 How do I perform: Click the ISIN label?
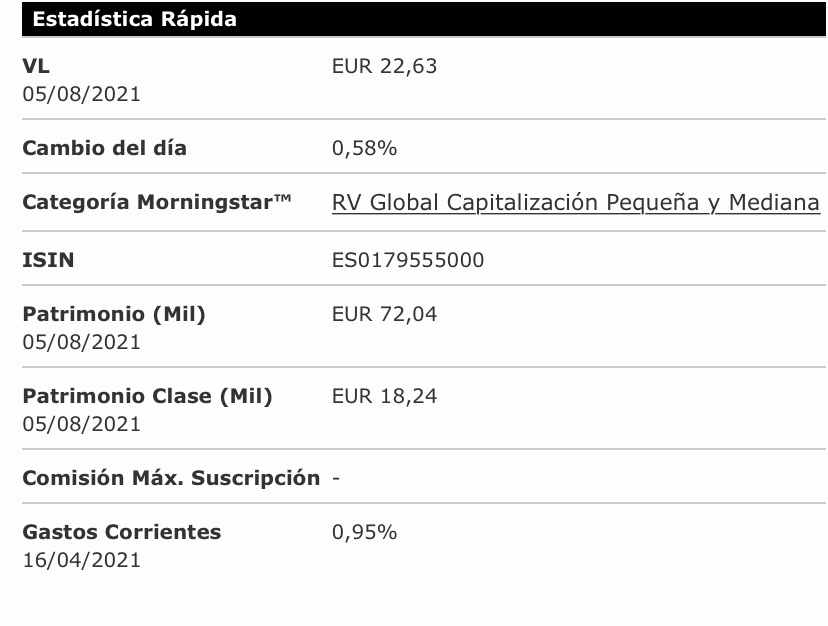pos(48,260)
